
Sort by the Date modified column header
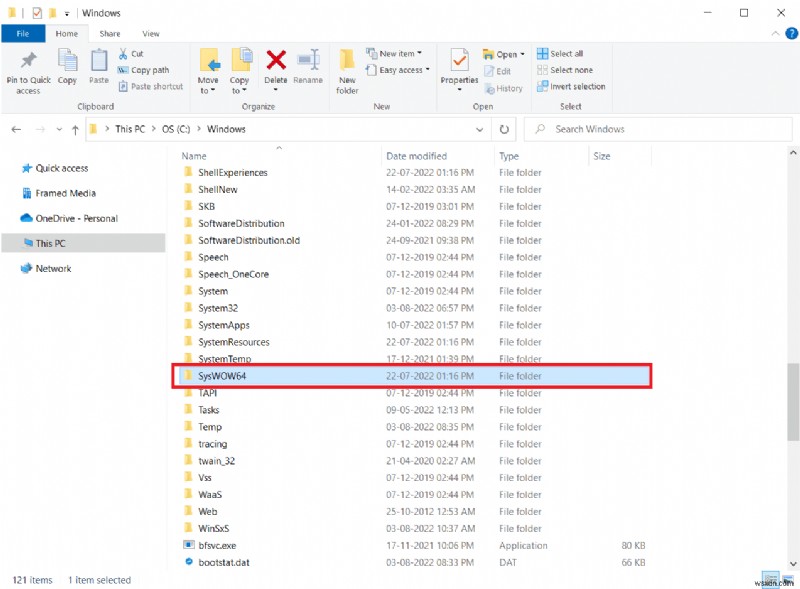[x=416, y=156]
